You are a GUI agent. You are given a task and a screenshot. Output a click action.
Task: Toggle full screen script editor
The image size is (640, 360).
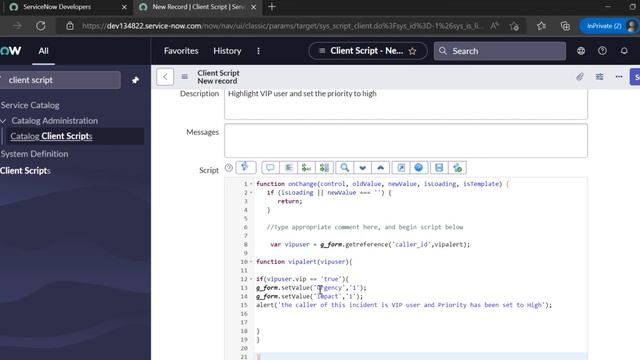(x=401, y=168)
